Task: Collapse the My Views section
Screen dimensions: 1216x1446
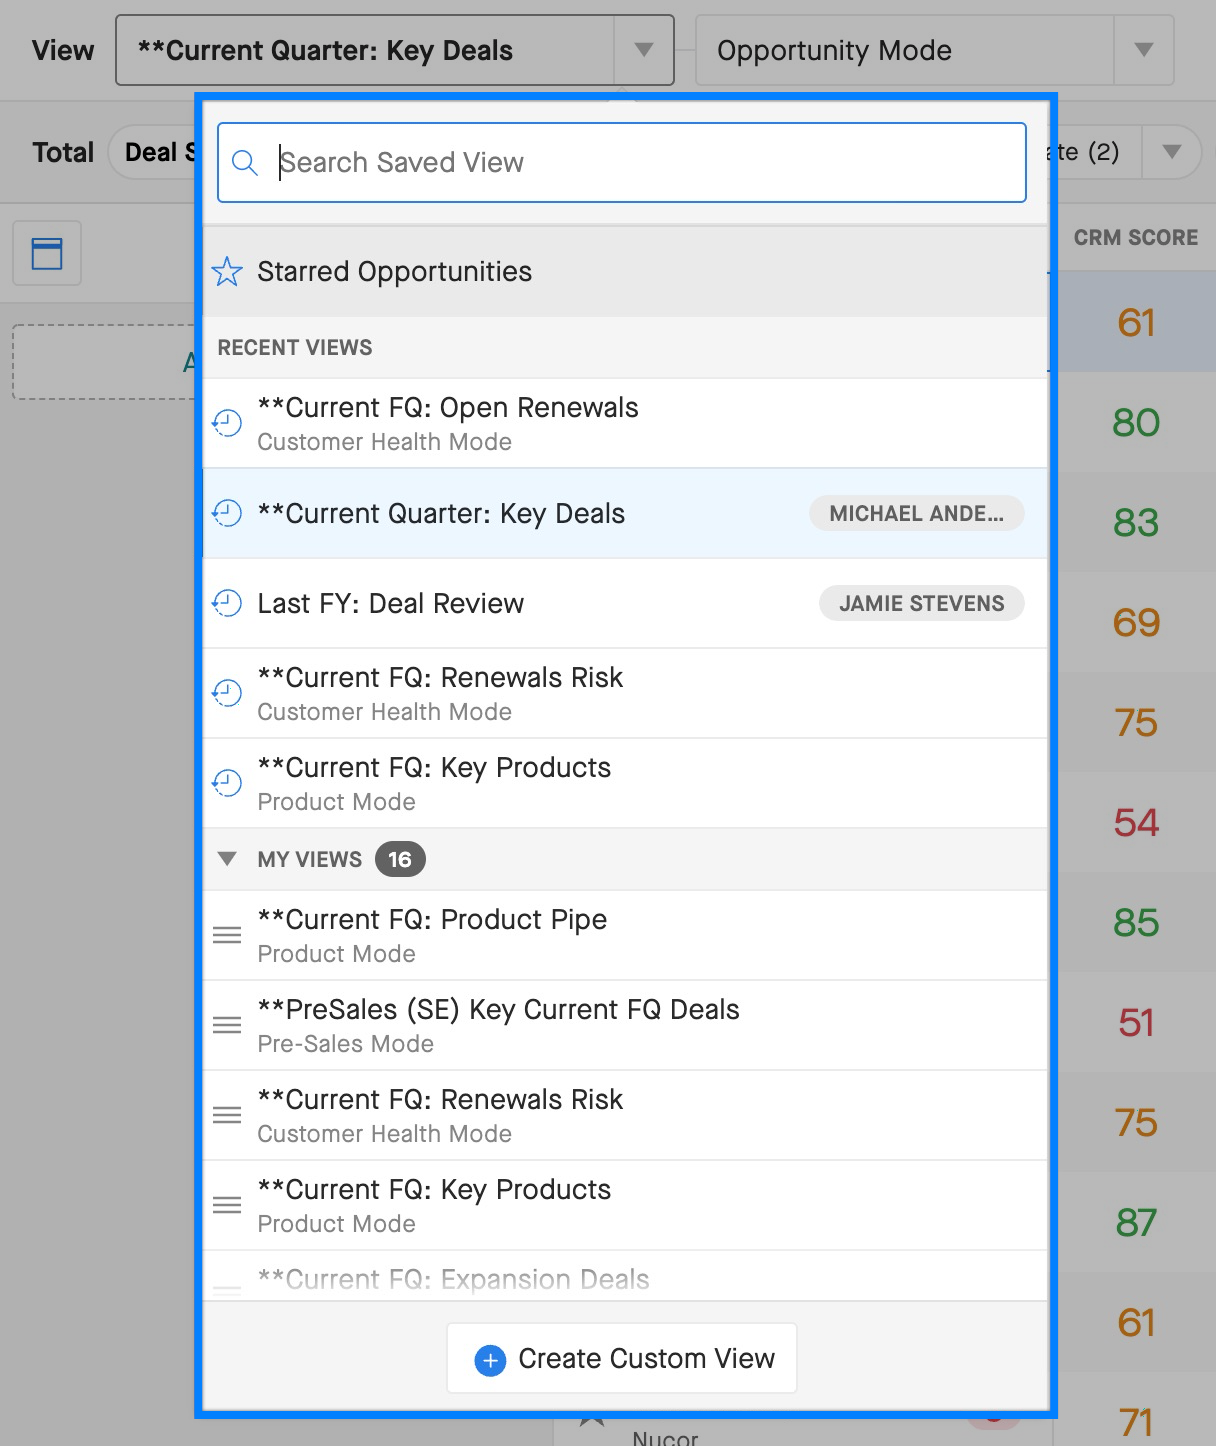Action: [x=227, y=859]
